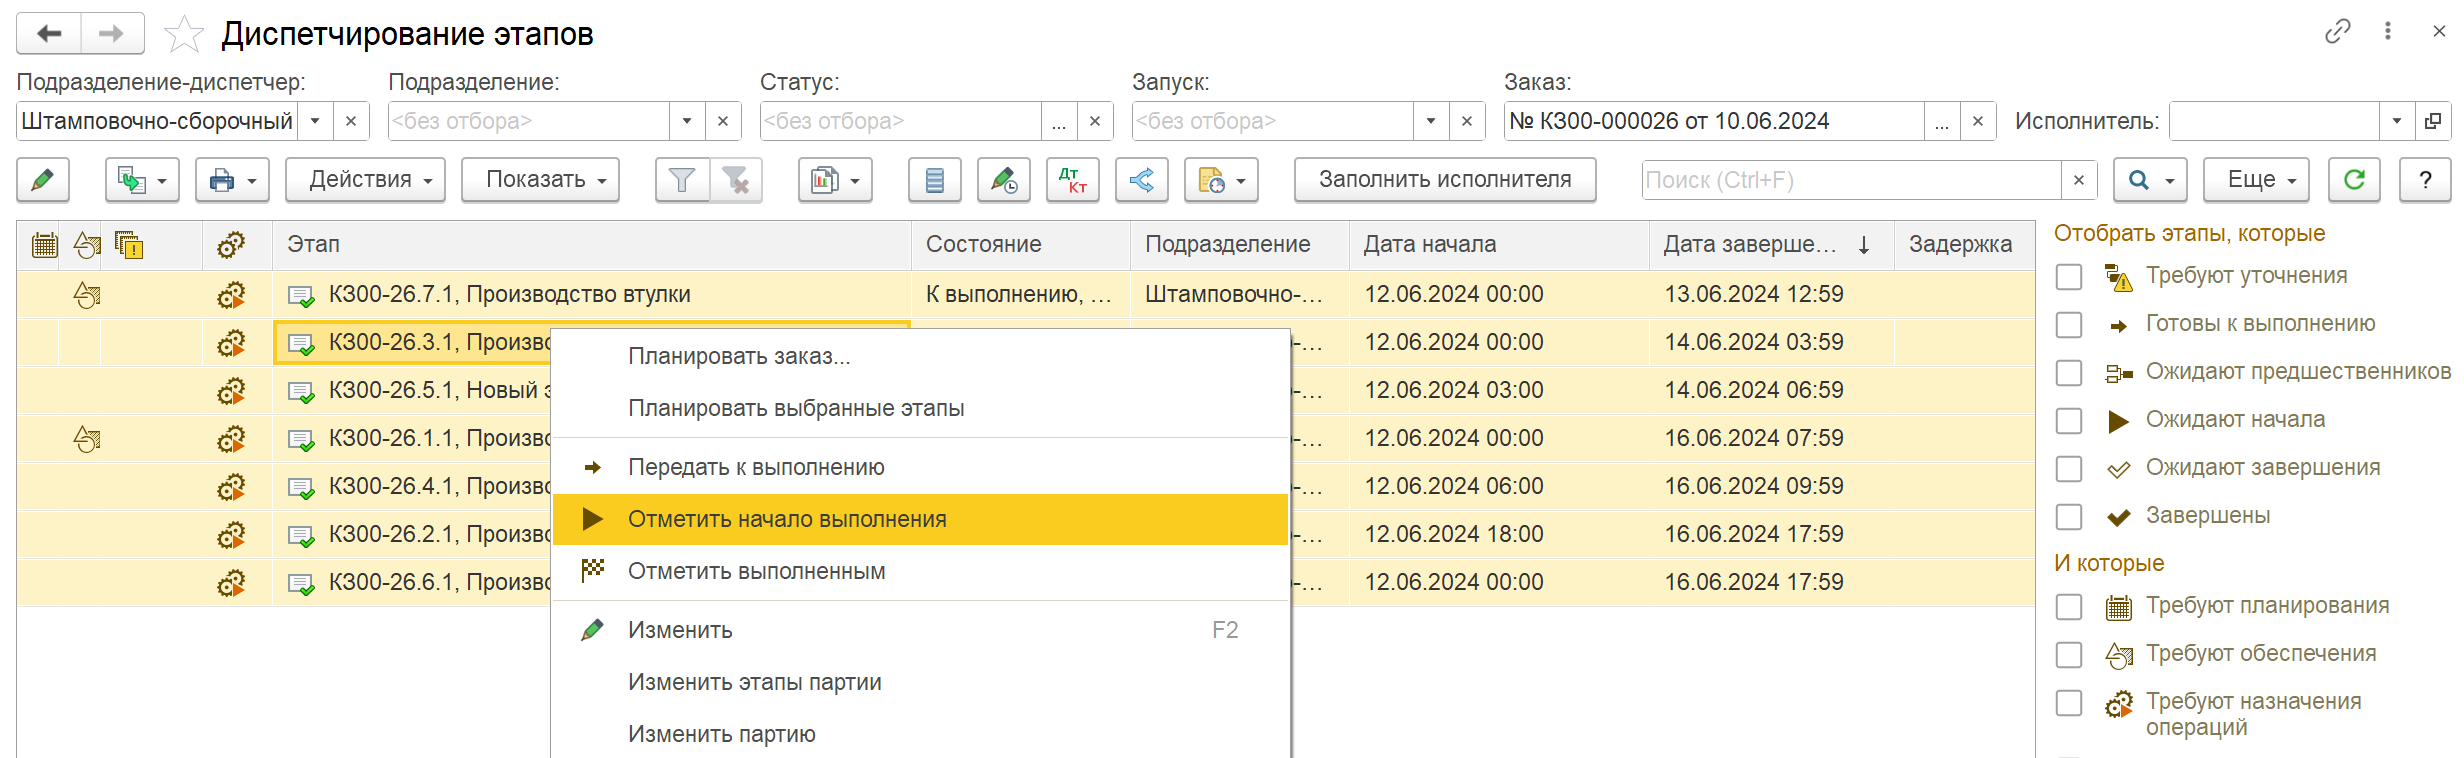Screen dimensions: 2464x758
Task: Open help with the question mark button
Action: pyautogui.click(x=2425, y=180)
